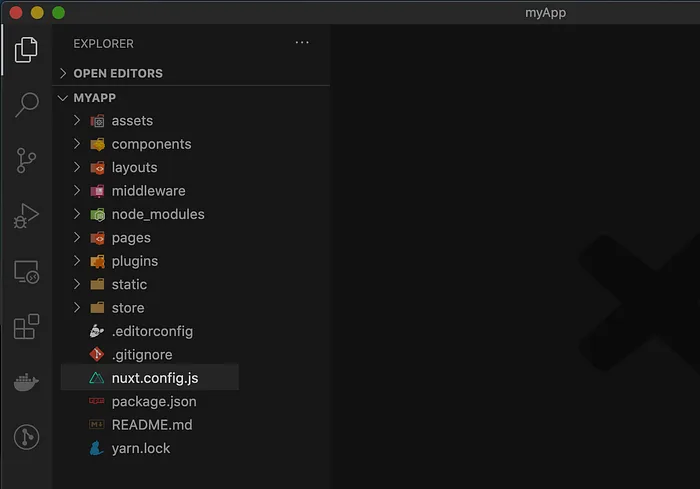The height and width of the screenshot is (489, 700).
Task: Select the layouts folder name
Action: (134, 168)
